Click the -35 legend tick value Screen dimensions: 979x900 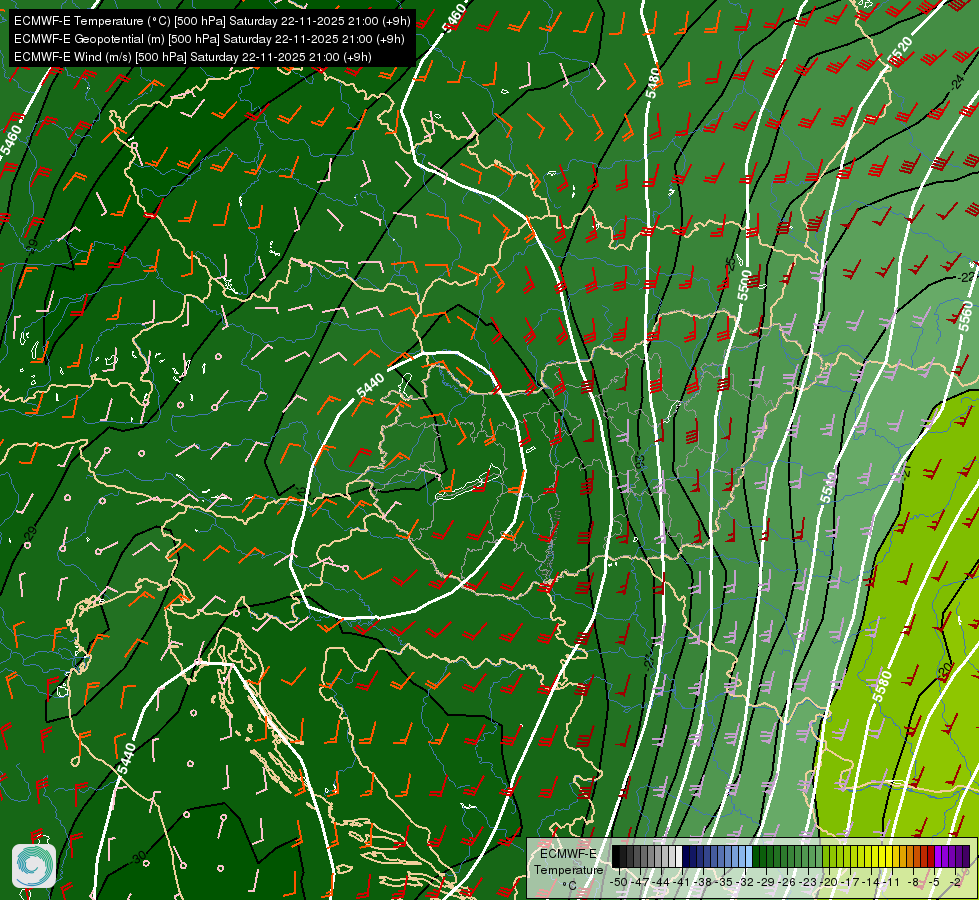[x=724, y=883]
